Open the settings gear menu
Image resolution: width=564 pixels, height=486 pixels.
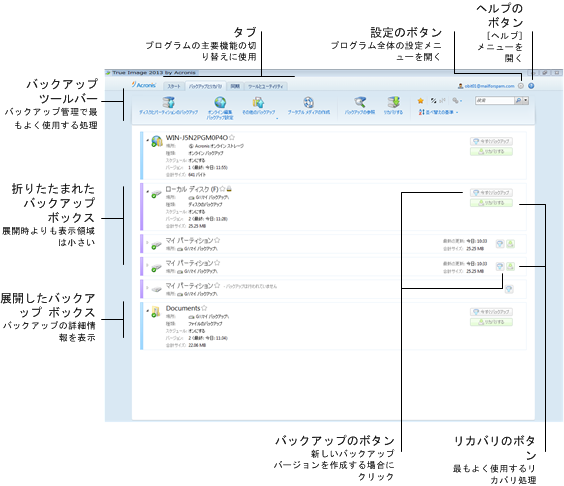521,86
